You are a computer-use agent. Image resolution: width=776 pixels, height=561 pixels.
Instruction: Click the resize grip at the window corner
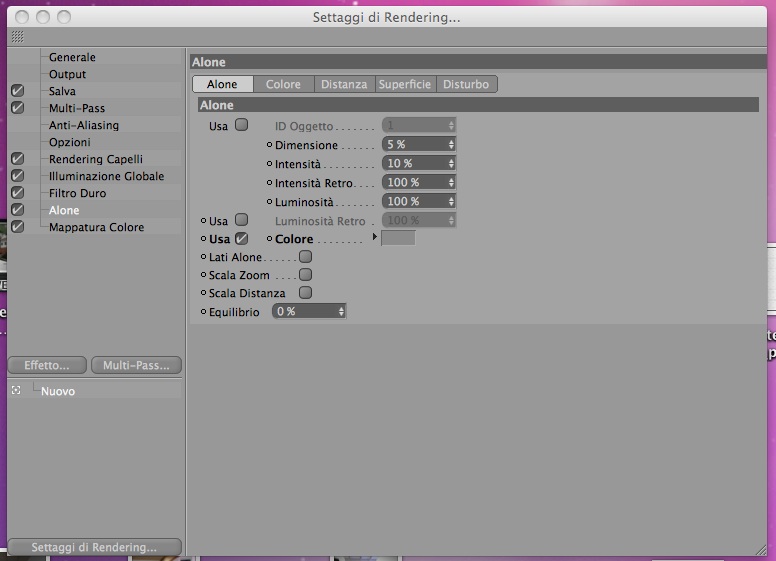pyautogui.click(x=761, y=549)
